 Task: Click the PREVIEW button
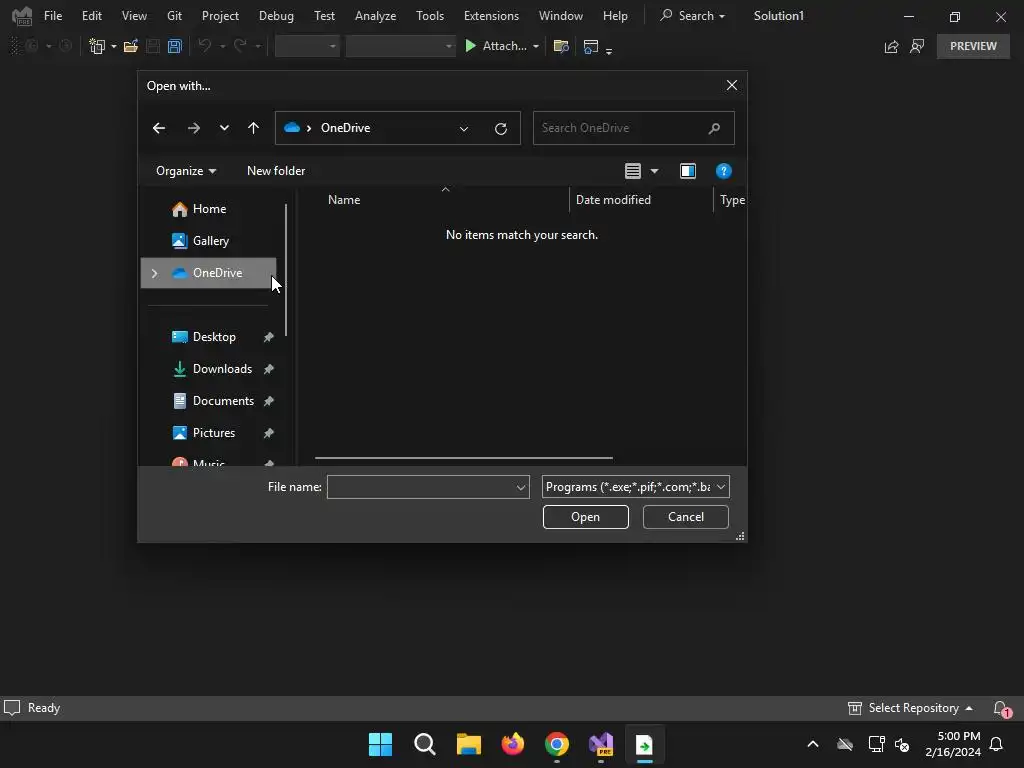[973, 46]
